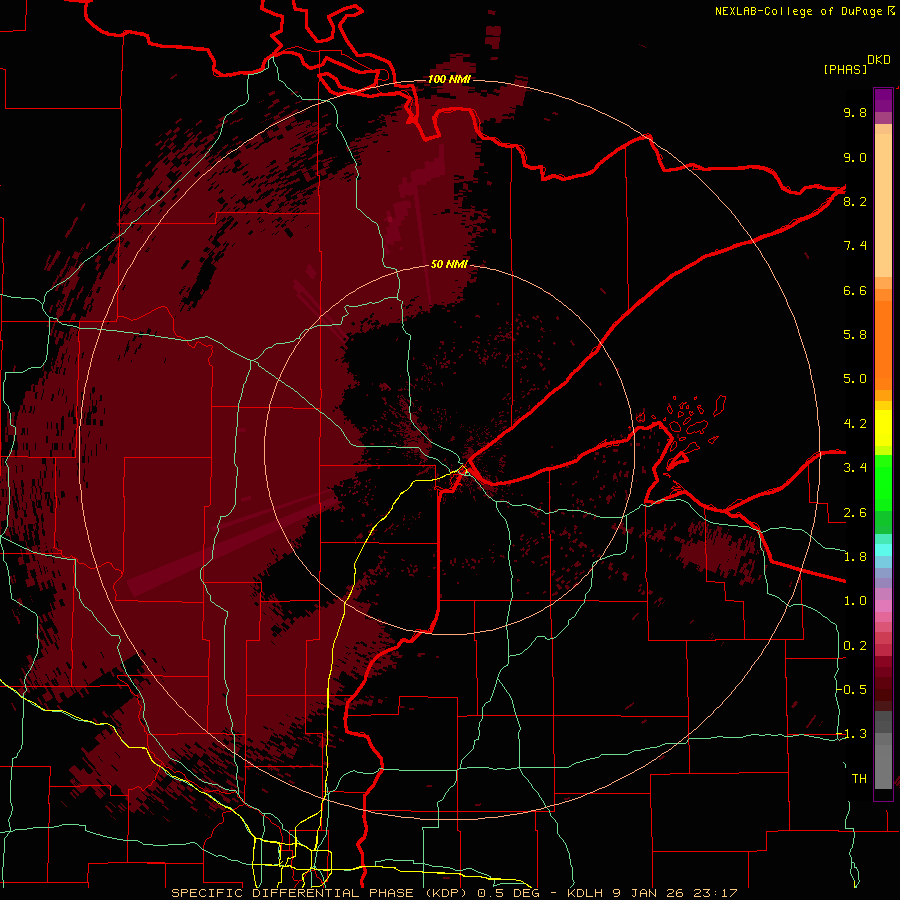Select the DKD label above the color scale

point(879,60)
